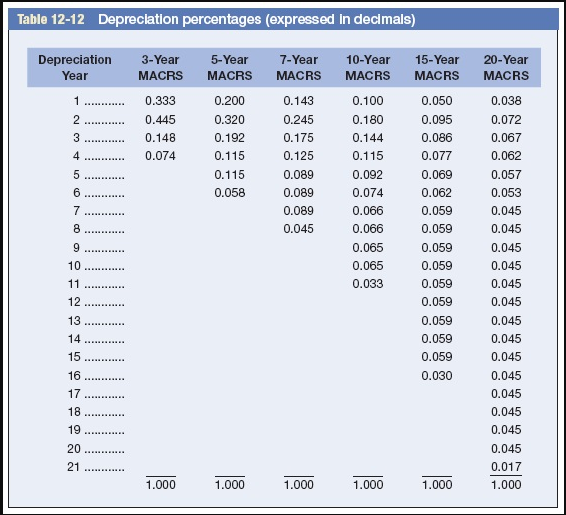Click the 0.057 value in 20-Year MACRS
This screenshot has width=566, height=515.
pos(506,175)
